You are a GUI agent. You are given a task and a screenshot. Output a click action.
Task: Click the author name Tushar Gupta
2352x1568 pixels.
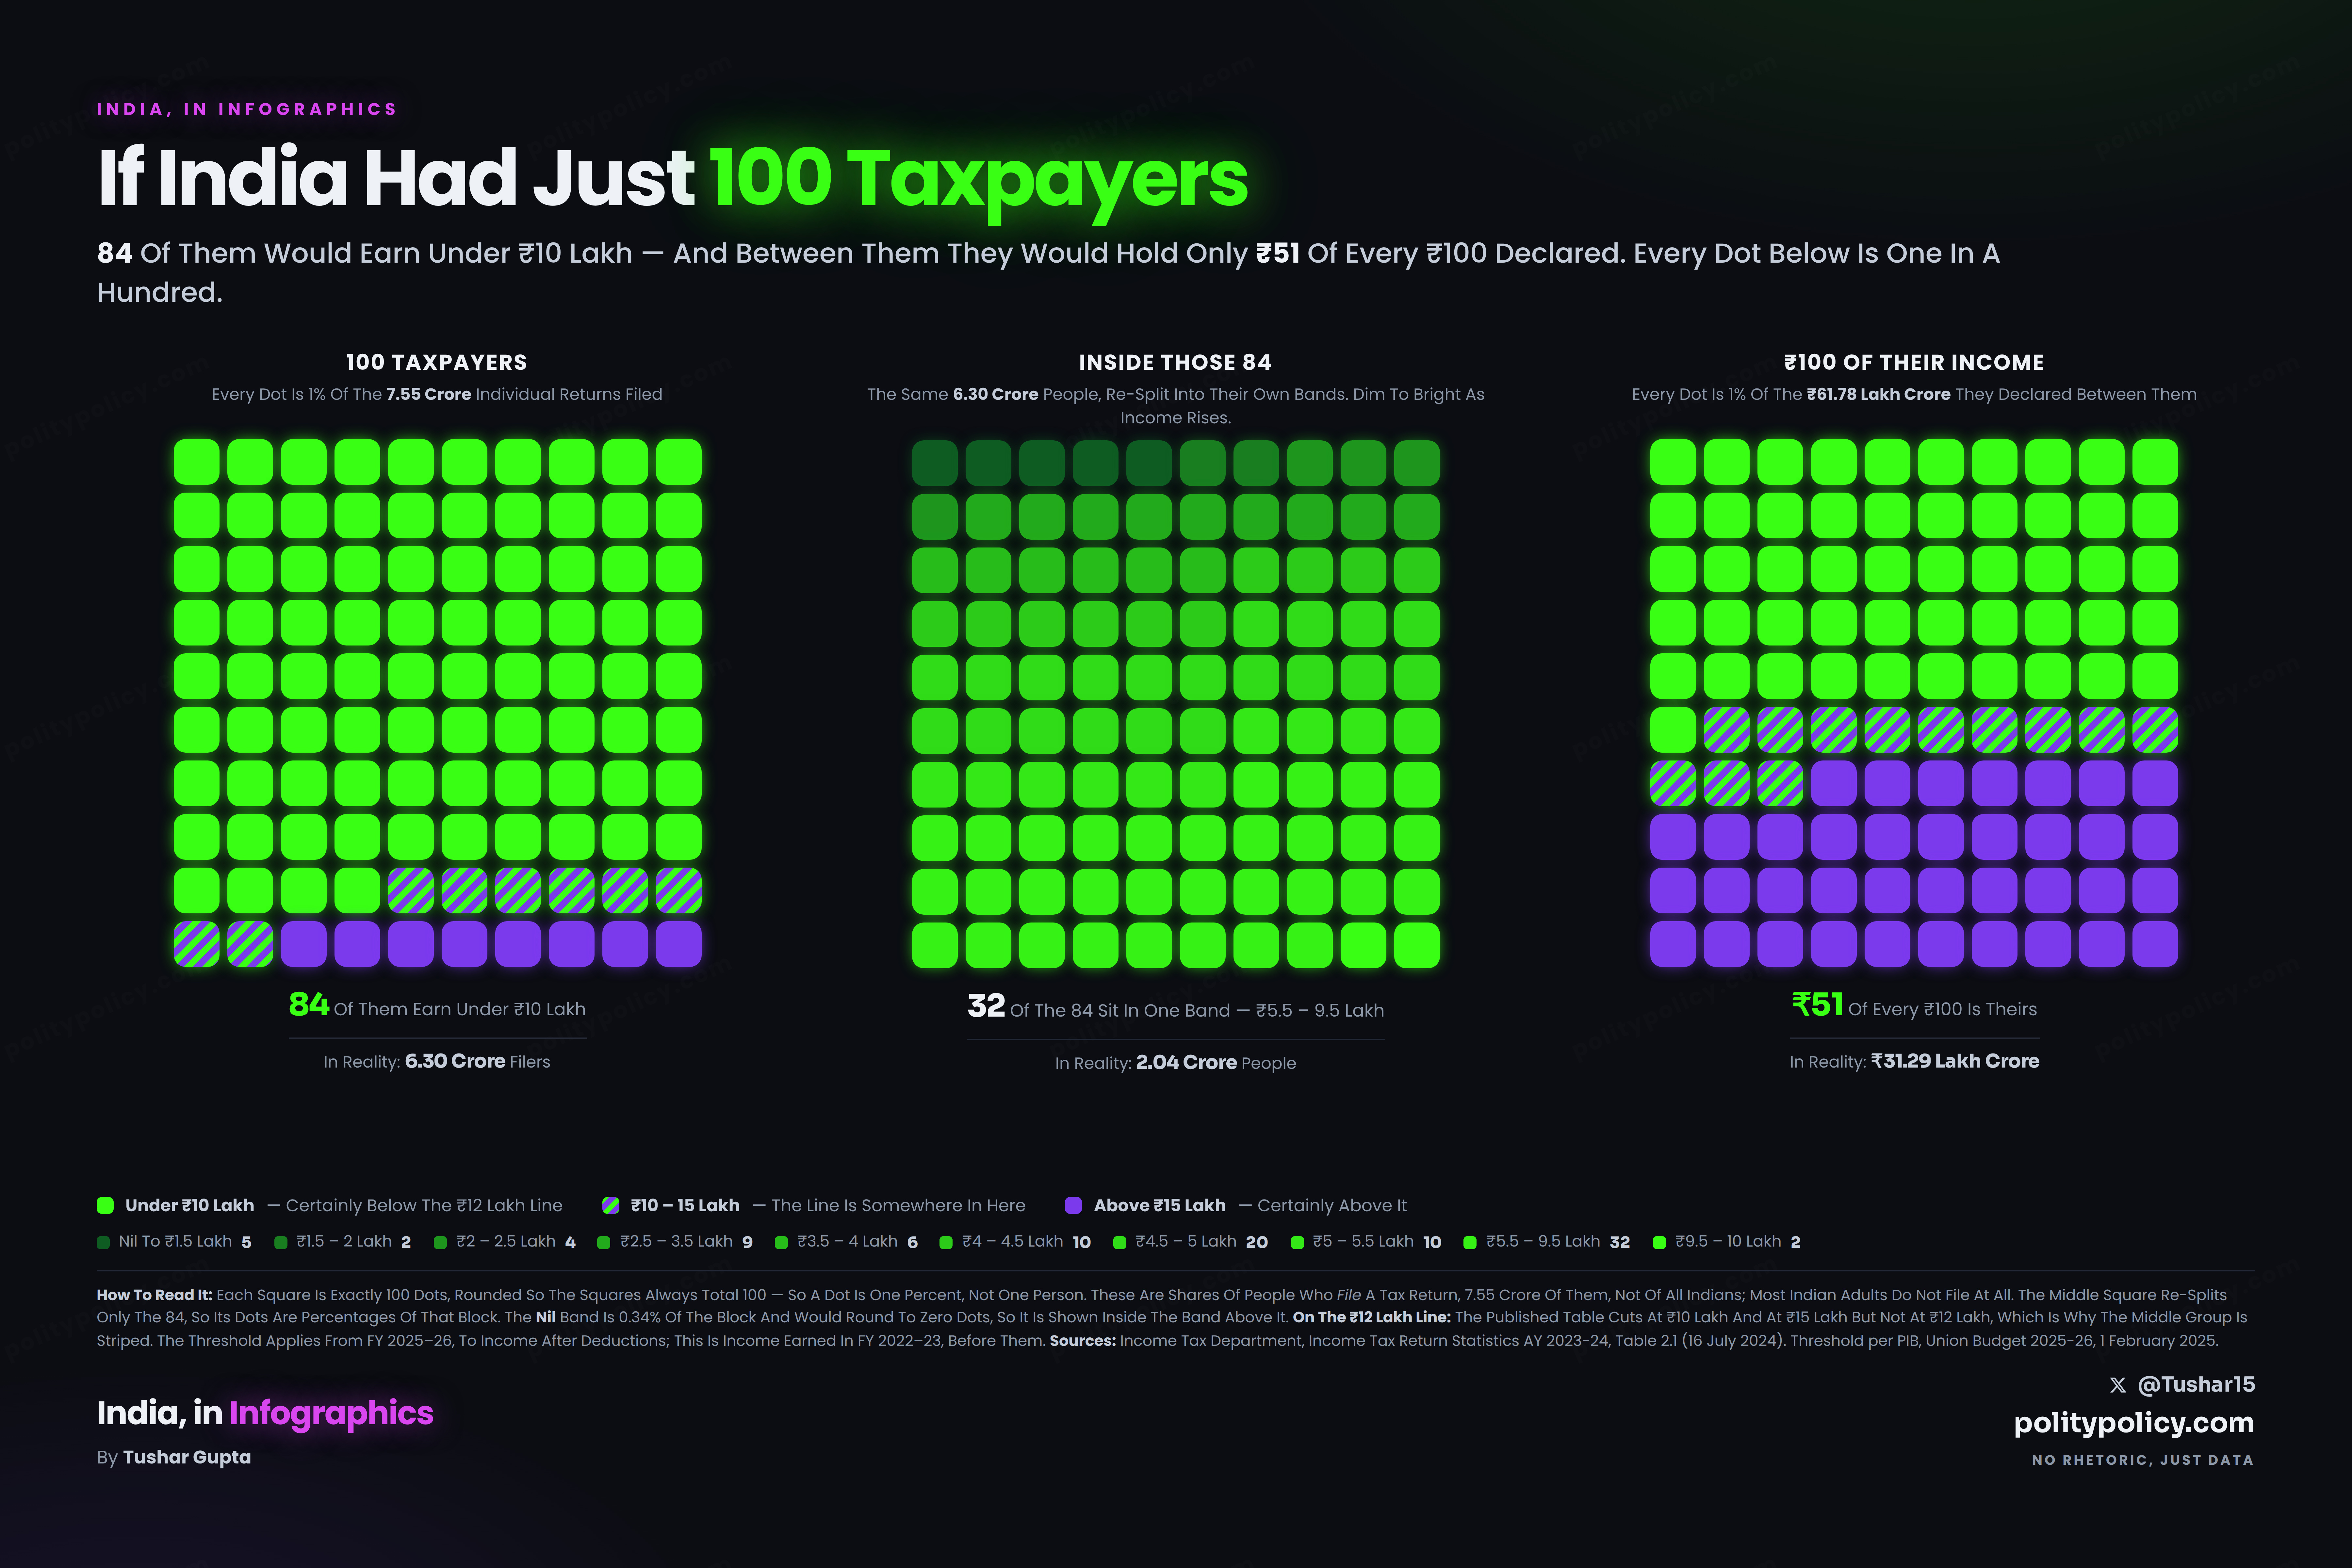pyautogui.click(x=187, y=1457)
